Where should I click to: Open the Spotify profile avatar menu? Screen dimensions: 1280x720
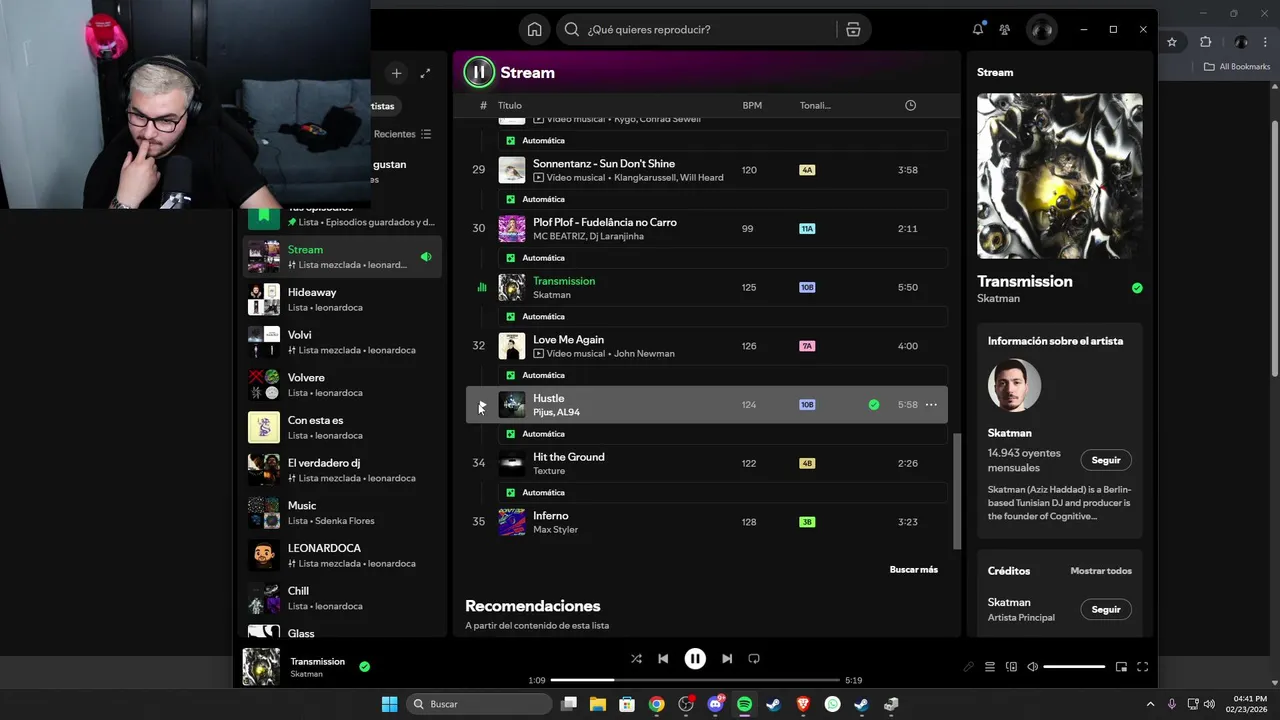(1042, 29)
